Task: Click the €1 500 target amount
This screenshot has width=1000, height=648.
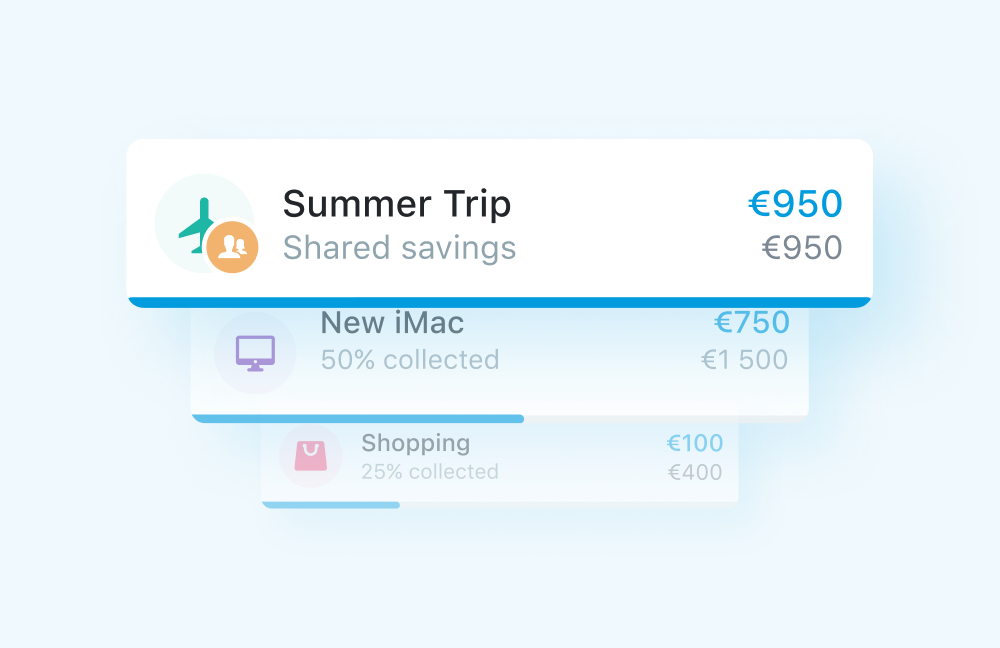Action: click(744, 360)
